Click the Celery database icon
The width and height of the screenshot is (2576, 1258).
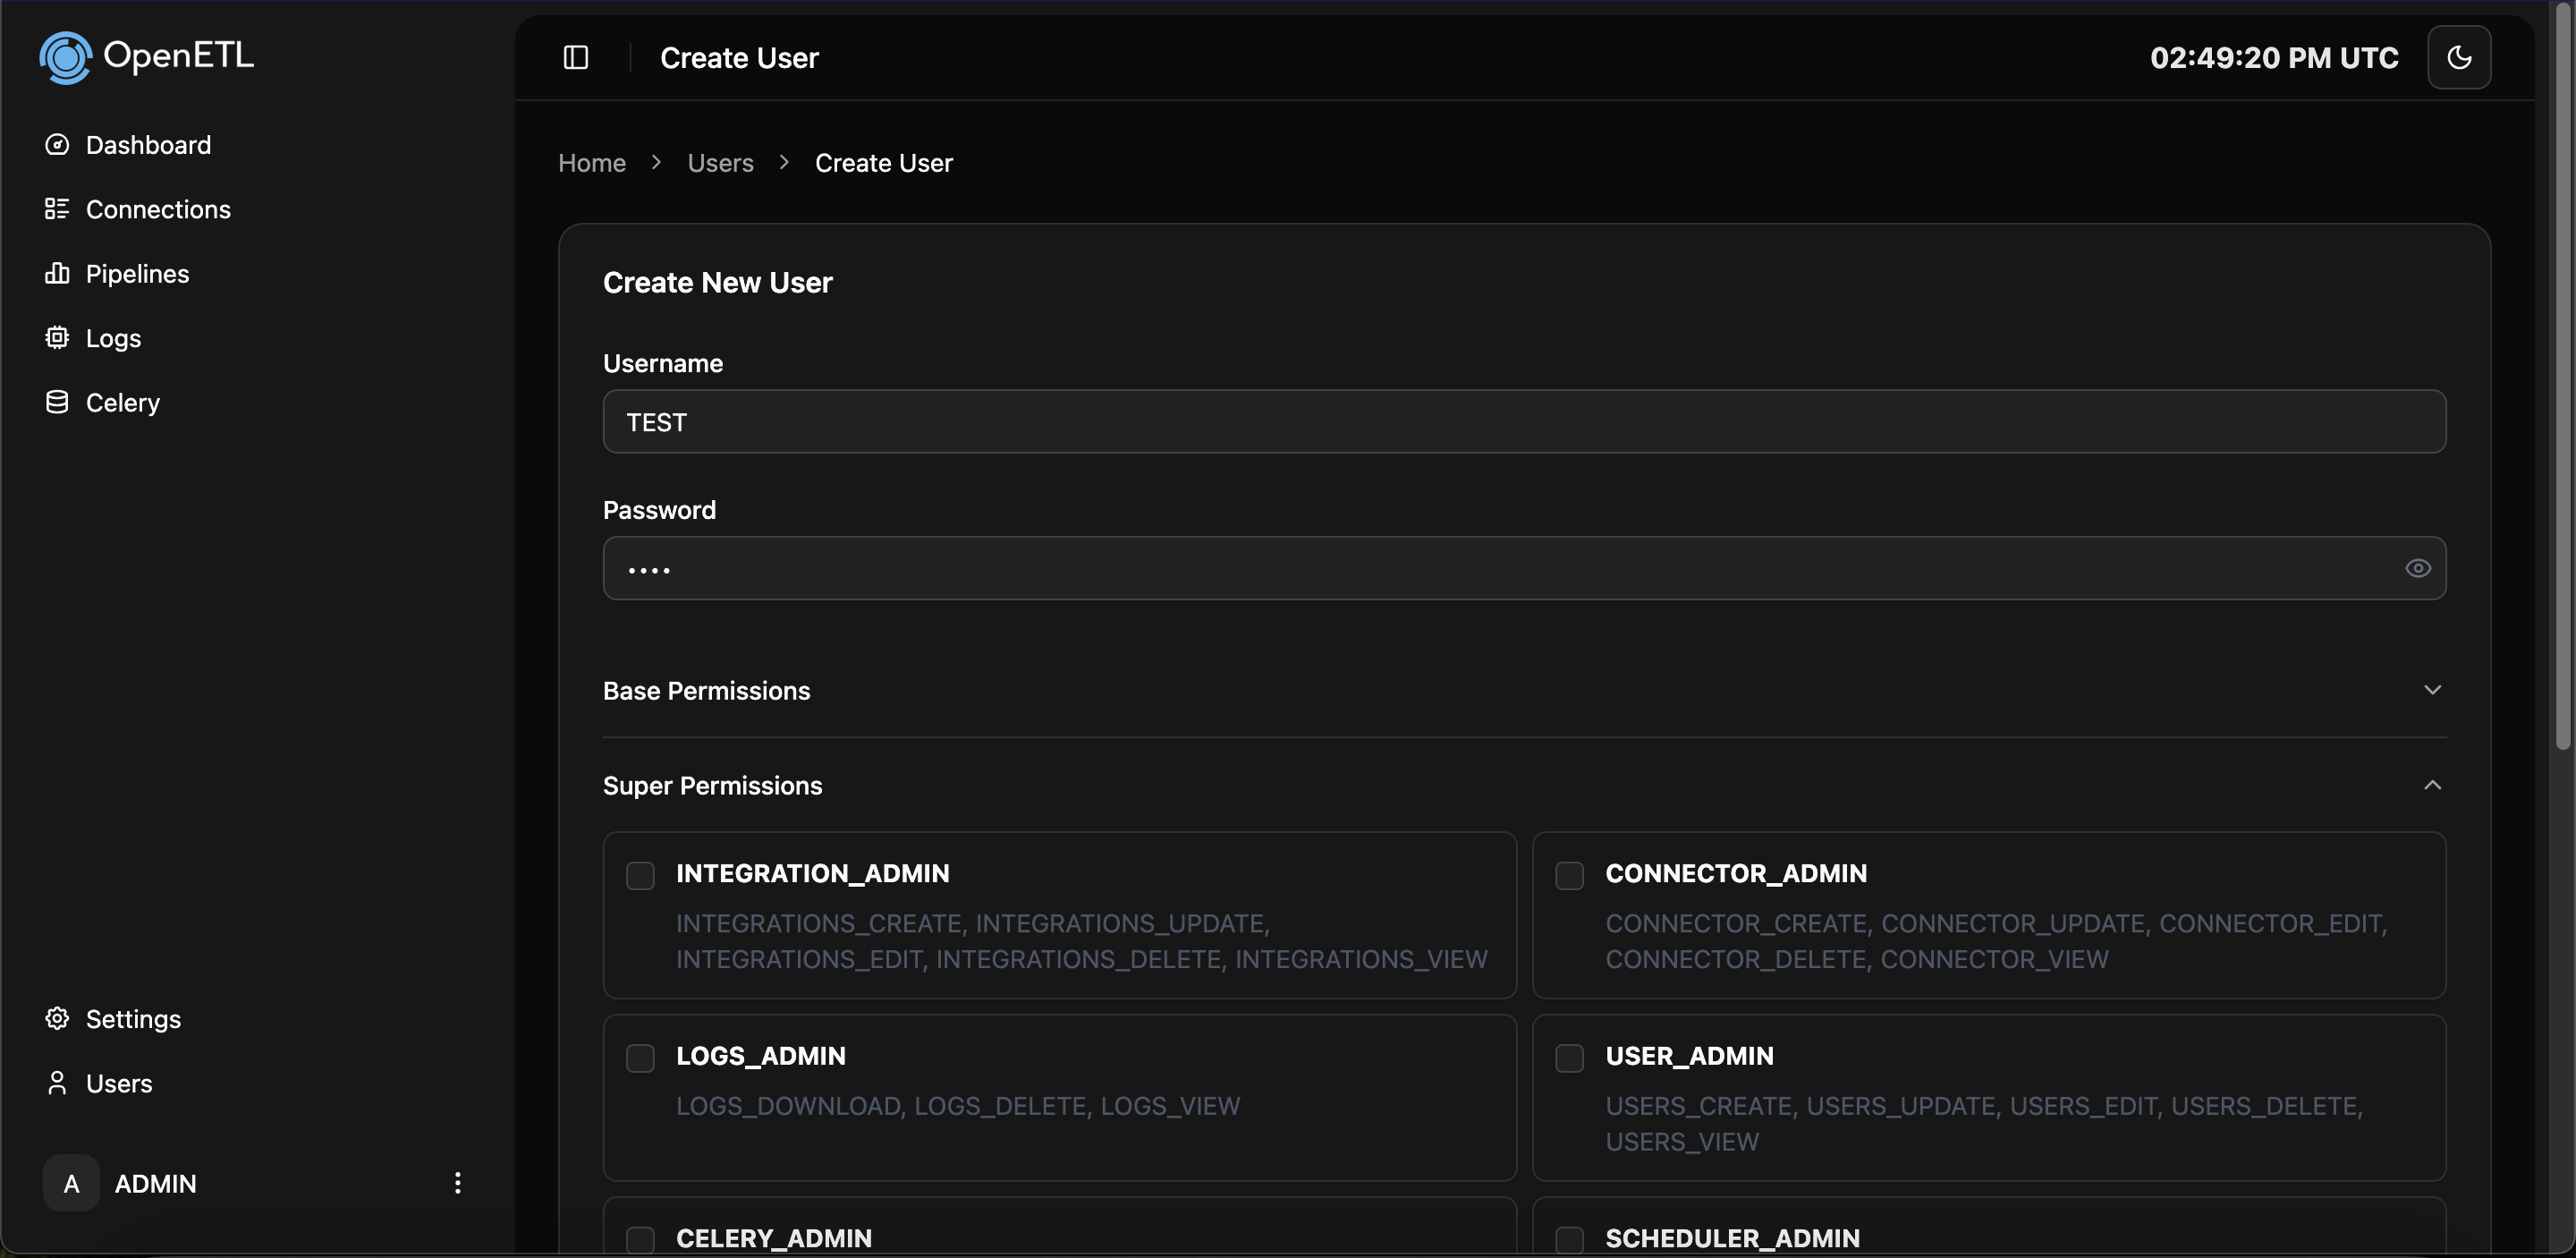57,402
